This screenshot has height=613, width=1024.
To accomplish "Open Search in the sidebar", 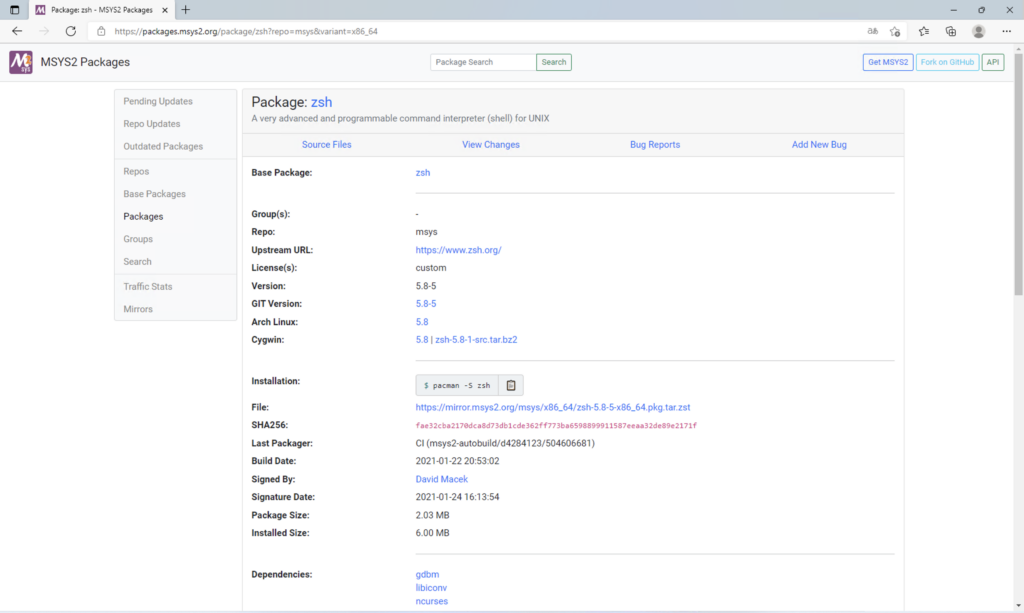I will (137, 262).
